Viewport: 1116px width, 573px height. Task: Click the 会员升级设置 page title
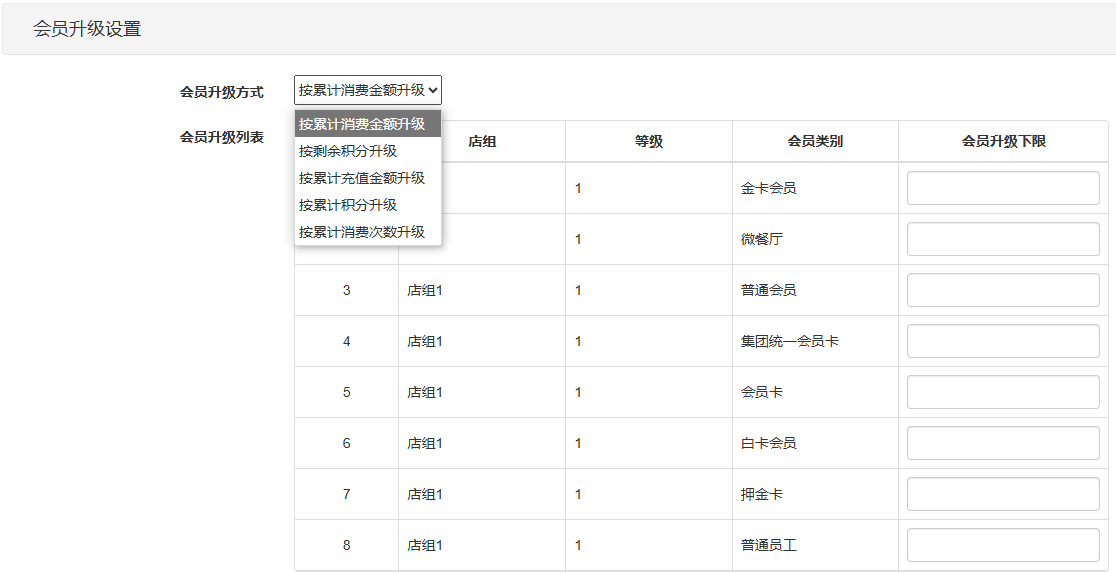click(87, 29)
